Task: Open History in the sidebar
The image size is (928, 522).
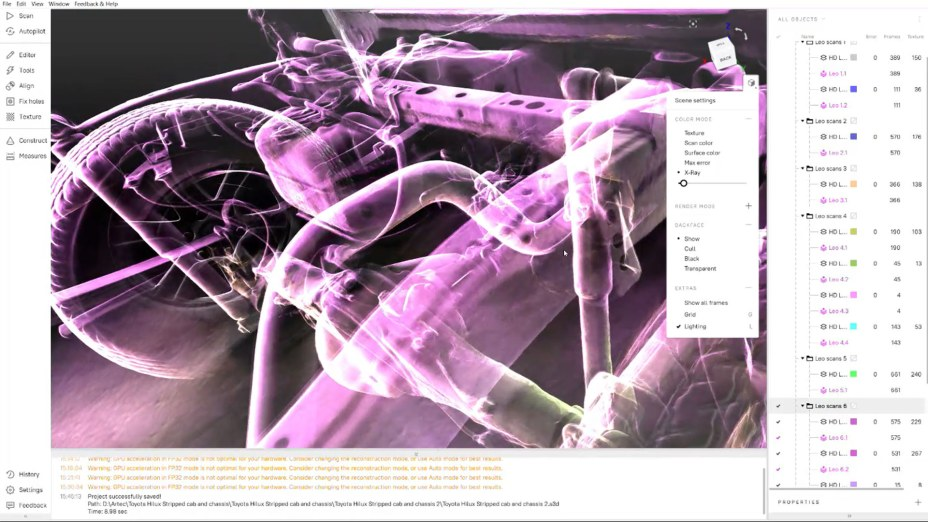Action: coord(29,474)
